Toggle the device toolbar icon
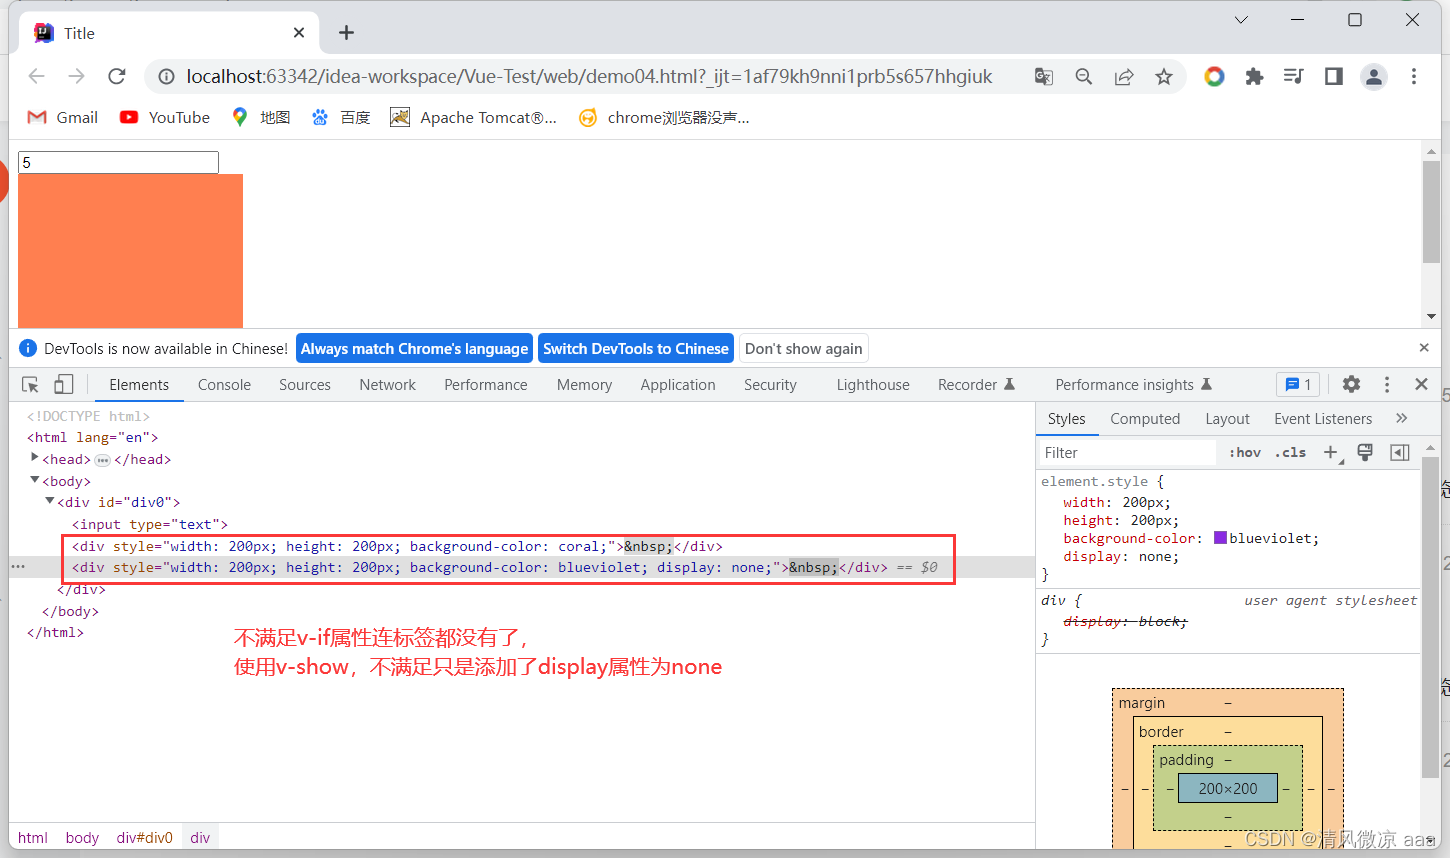This screenshot has width=1450, height=858. click(x=63, y=385)
